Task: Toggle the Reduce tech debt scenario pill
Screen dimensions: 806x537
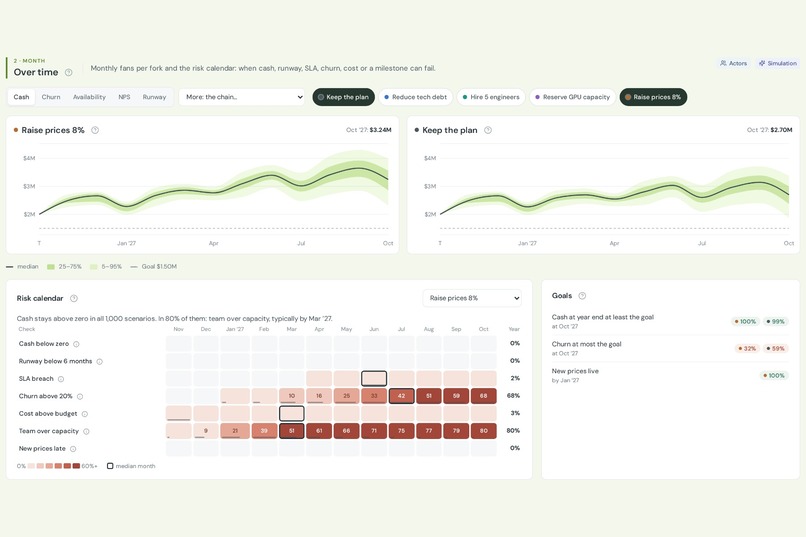Action: 415,97
